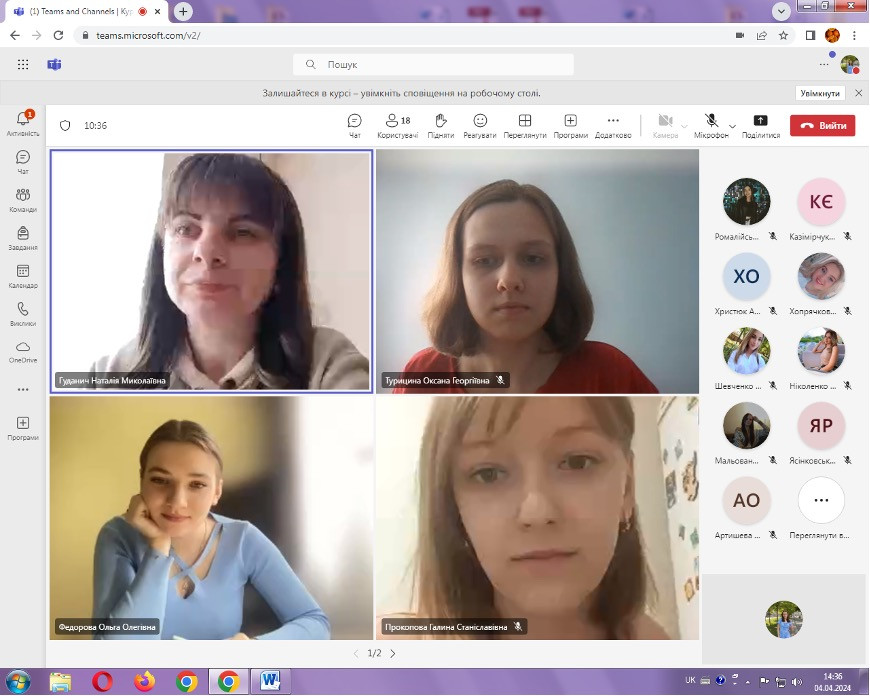870x696 pixels.
Task: Select Гуданич Наталія Миколаївна video tile
Action: pos(211,271)
